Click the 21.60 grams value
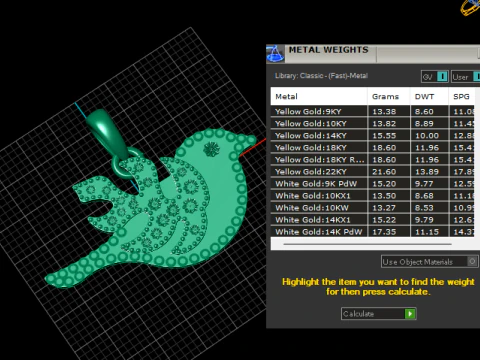480x360 pixels. (x=384, y=172)
